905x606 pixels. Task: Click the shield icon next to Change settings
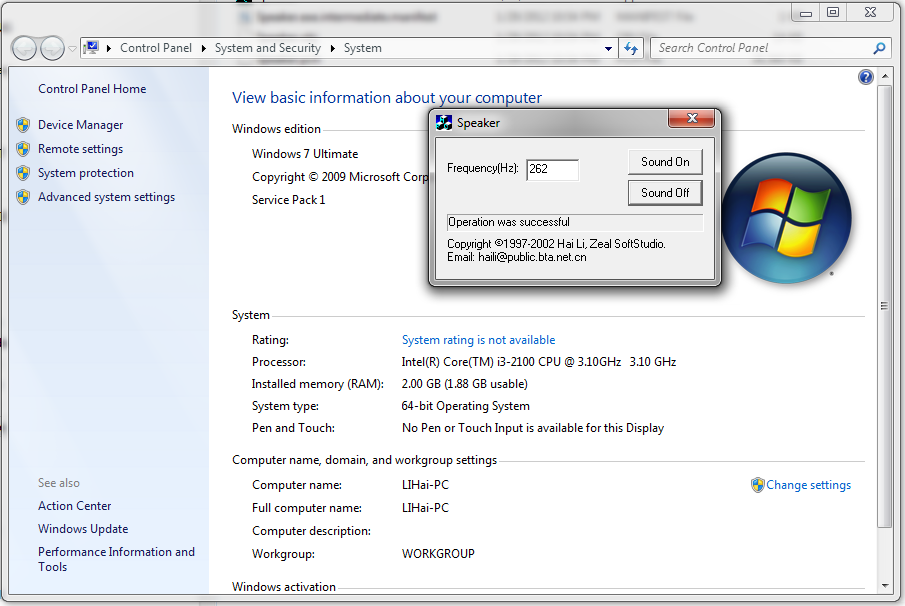[758, 485]
